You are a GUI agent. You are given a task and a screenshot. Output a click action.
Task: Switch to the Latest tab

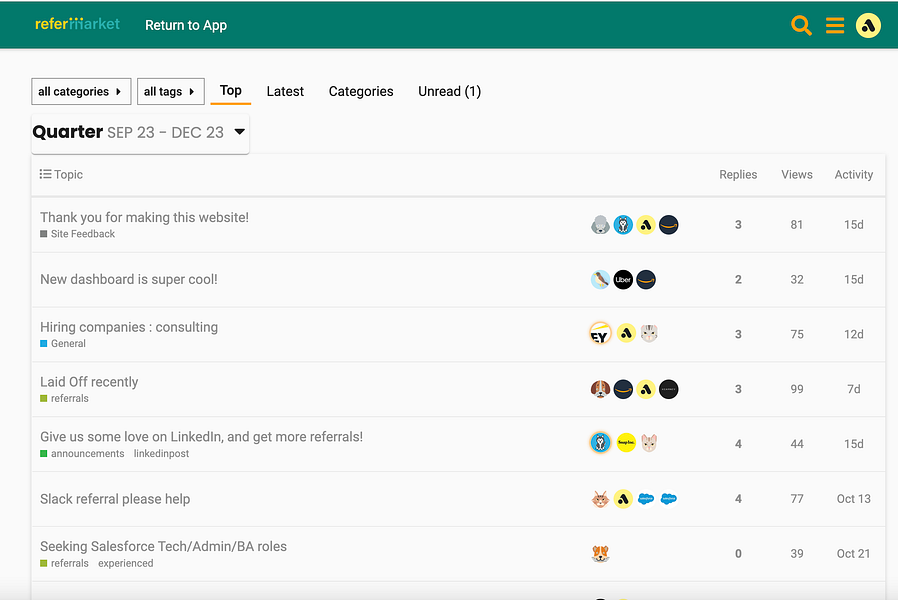(285, 91)
